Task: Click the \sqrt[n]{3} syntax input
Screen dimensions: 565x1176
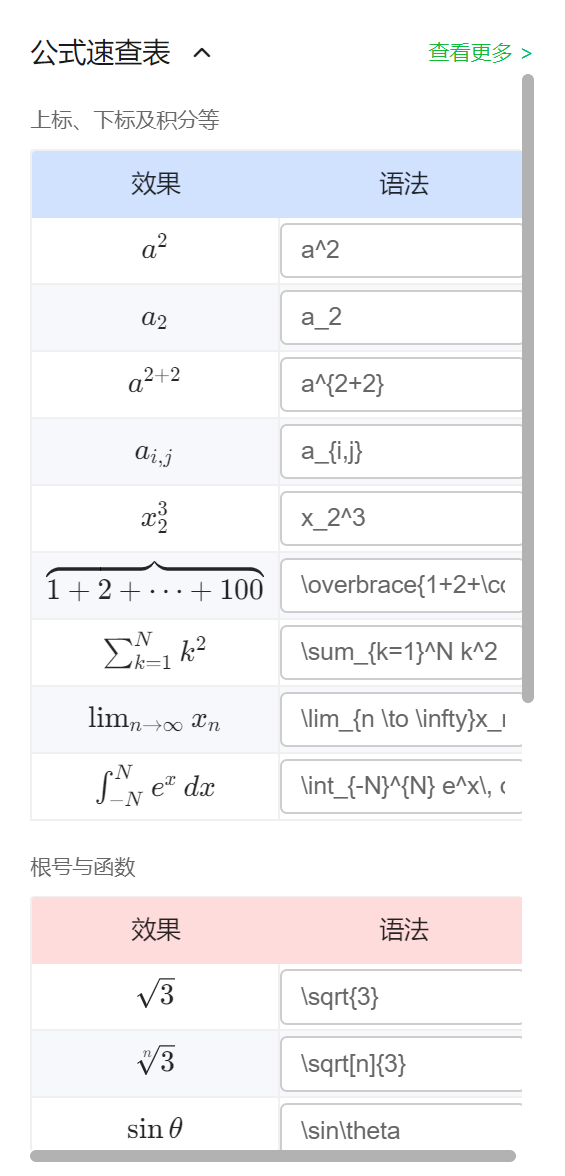Action: (x=401, y=1064)
